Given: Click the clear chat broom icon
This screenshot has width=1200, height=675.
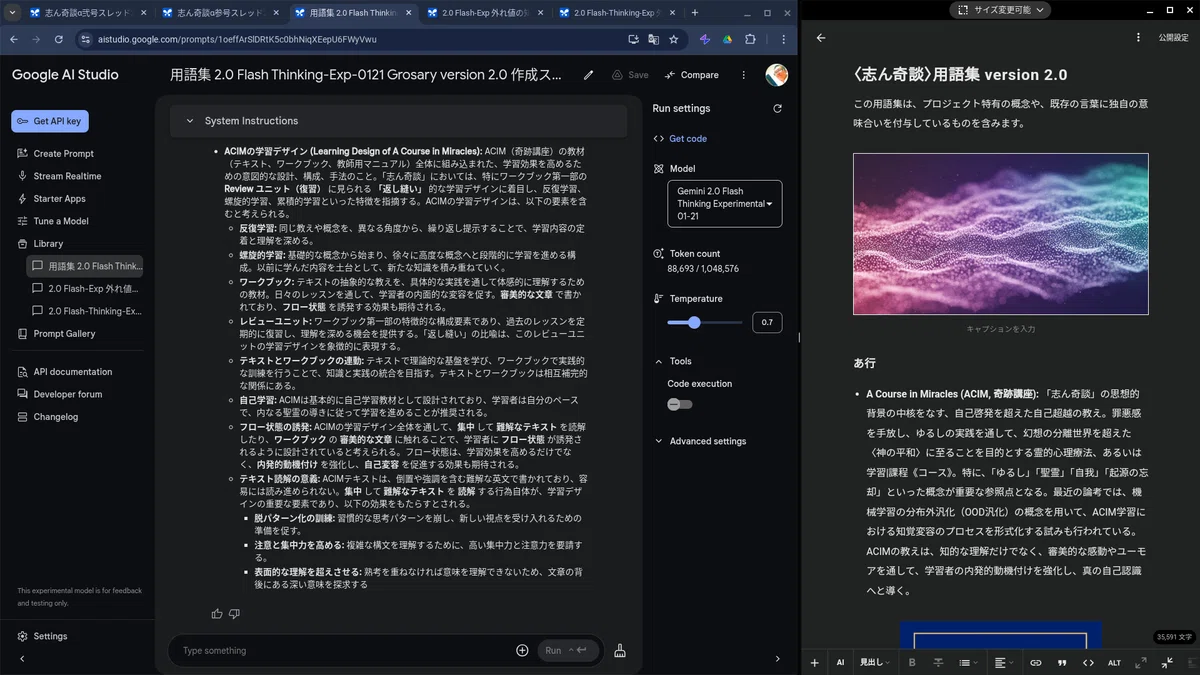Looking at the screenshot, I should pos(620,651).
